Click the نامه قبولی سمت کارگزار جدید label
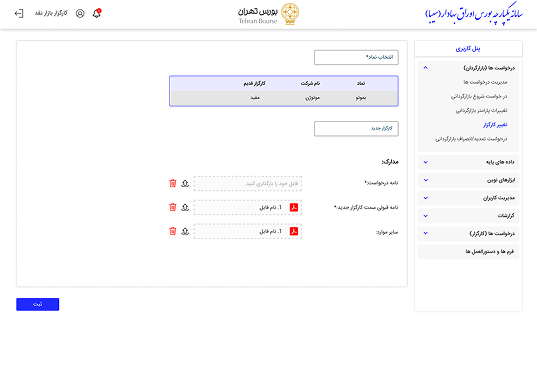The image size is (537, 382). tap(366, 207)
